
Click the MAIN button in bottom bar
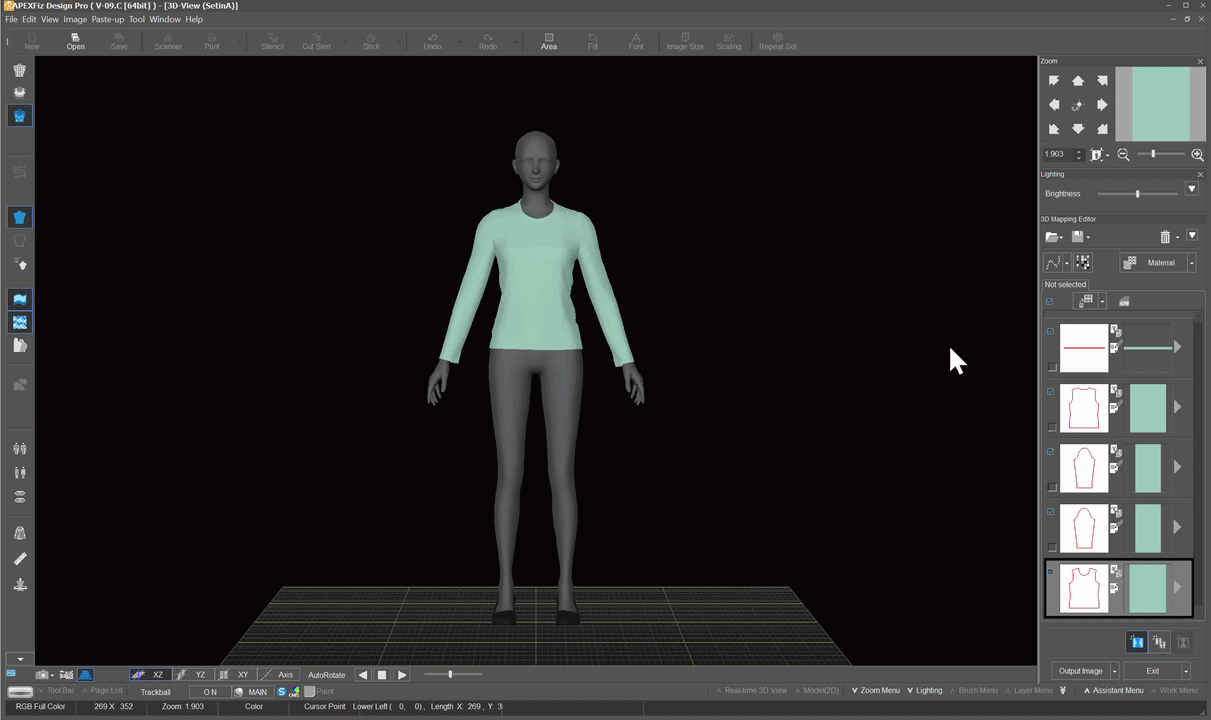coord(252,692)
